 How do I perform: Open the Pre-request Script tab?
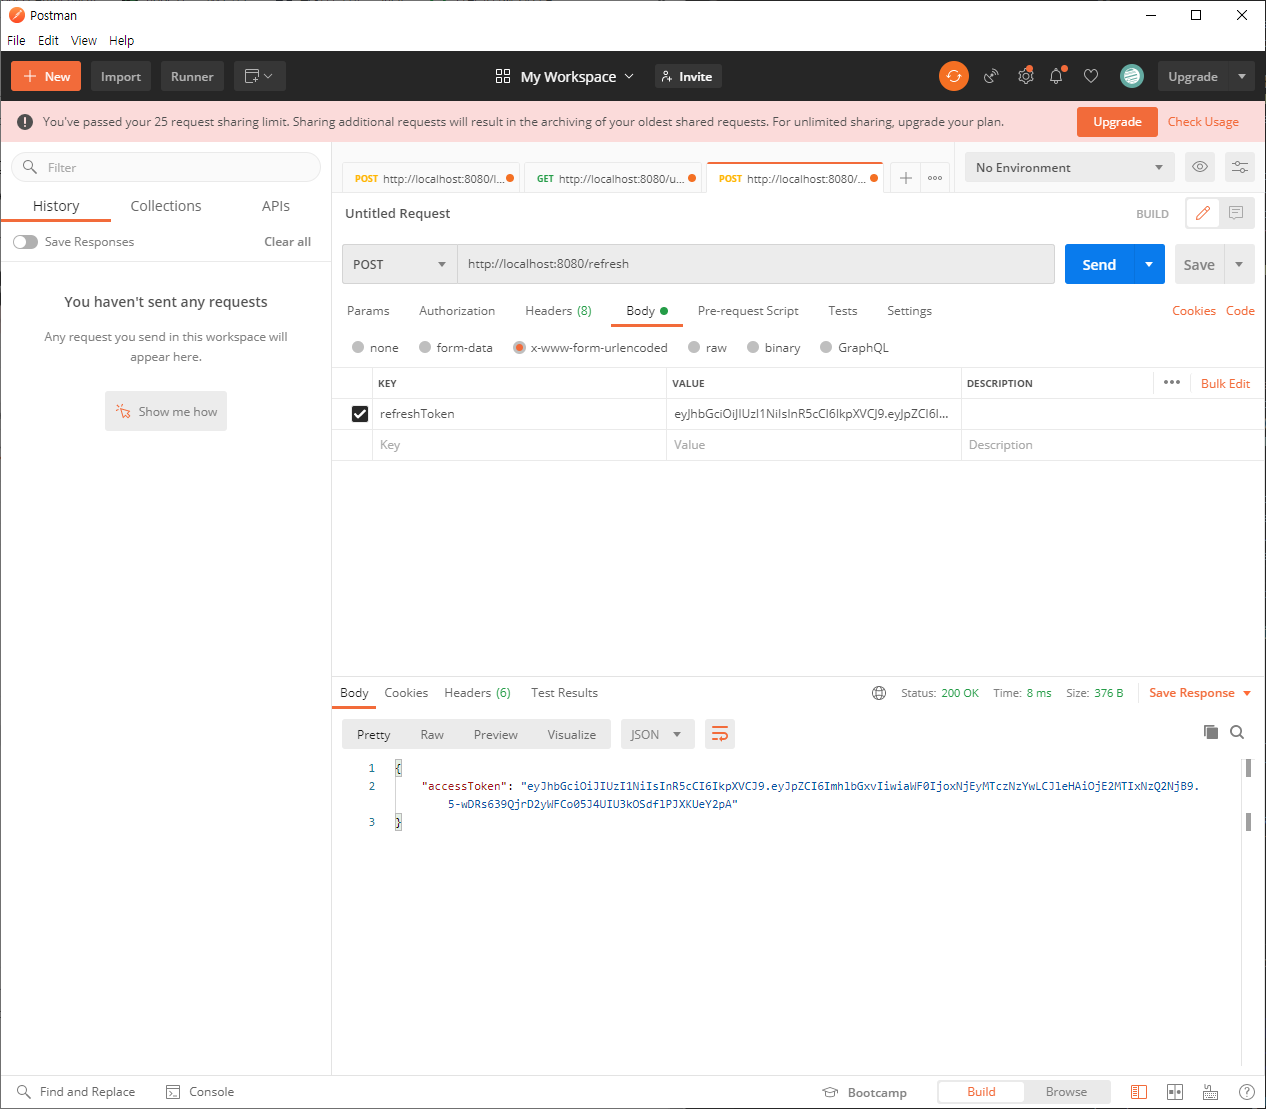(748, 311)
